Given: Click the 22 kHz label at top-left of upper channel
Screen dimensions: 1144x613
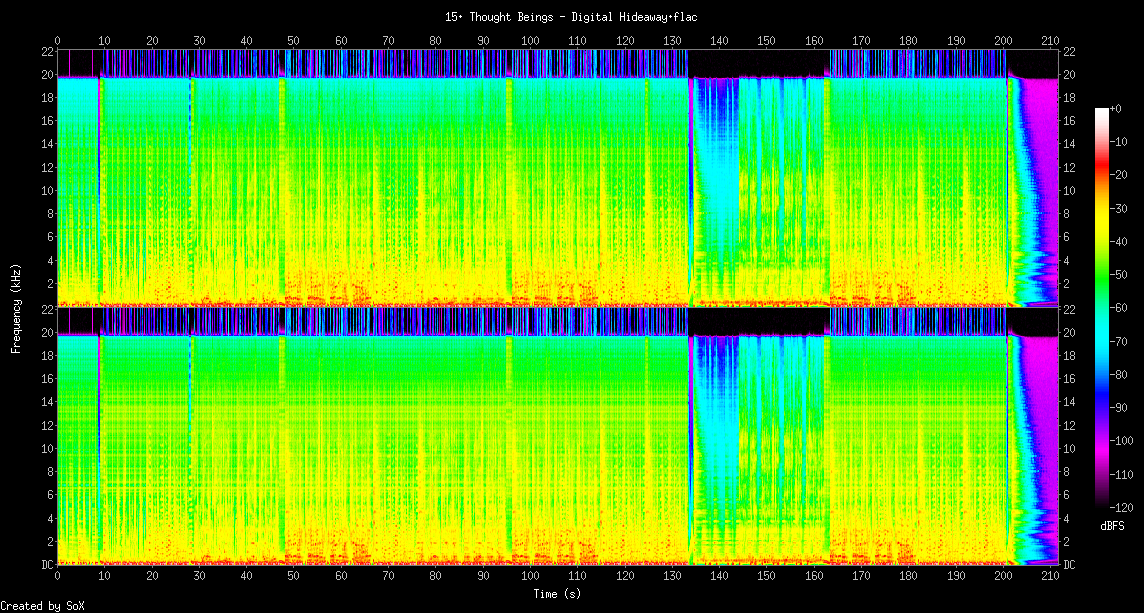Looking at the screenshot, I should point(47,51).
